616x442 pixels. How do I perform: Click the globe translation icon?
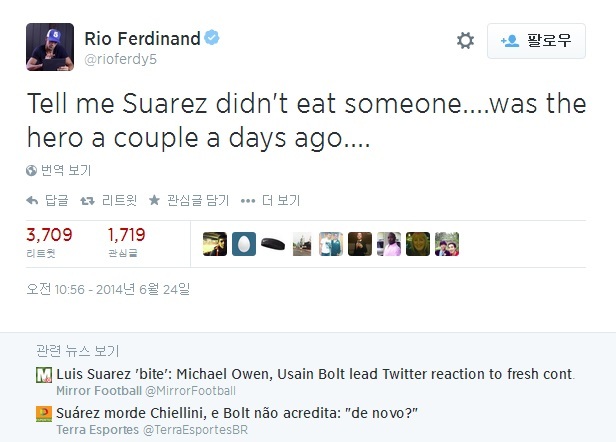(x=31, y=170)
